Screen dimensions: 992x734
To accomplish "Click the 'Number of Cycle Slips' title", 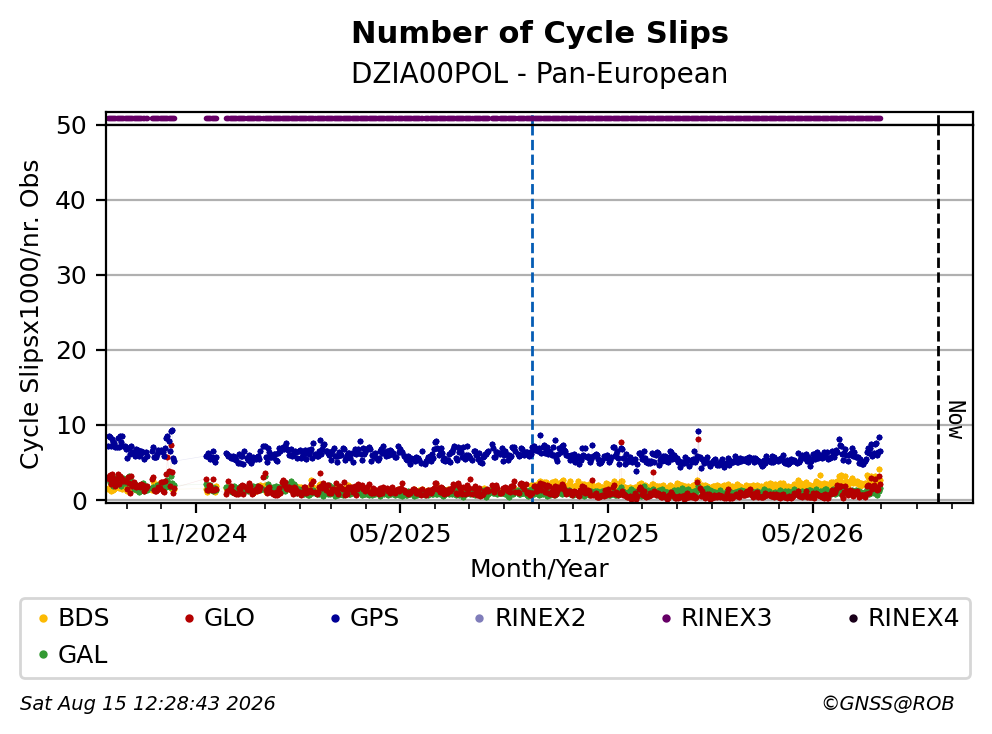I will click(540, 33).
